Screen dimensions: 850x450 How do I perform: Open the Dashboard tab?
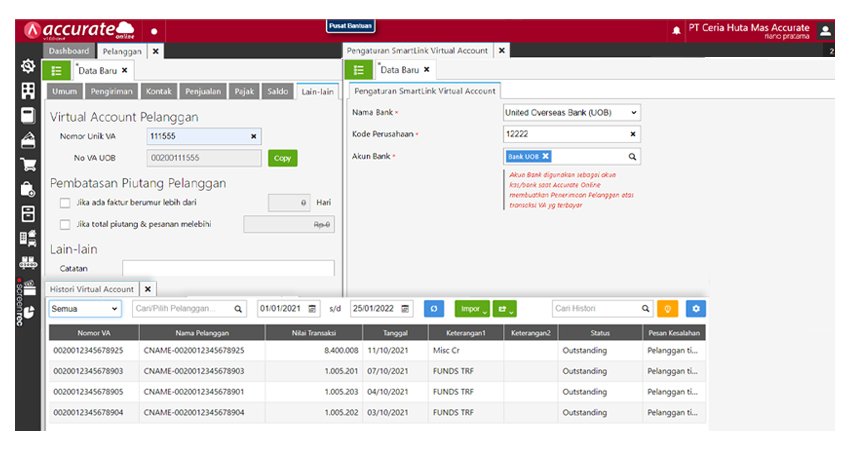[x=70, y=50]
